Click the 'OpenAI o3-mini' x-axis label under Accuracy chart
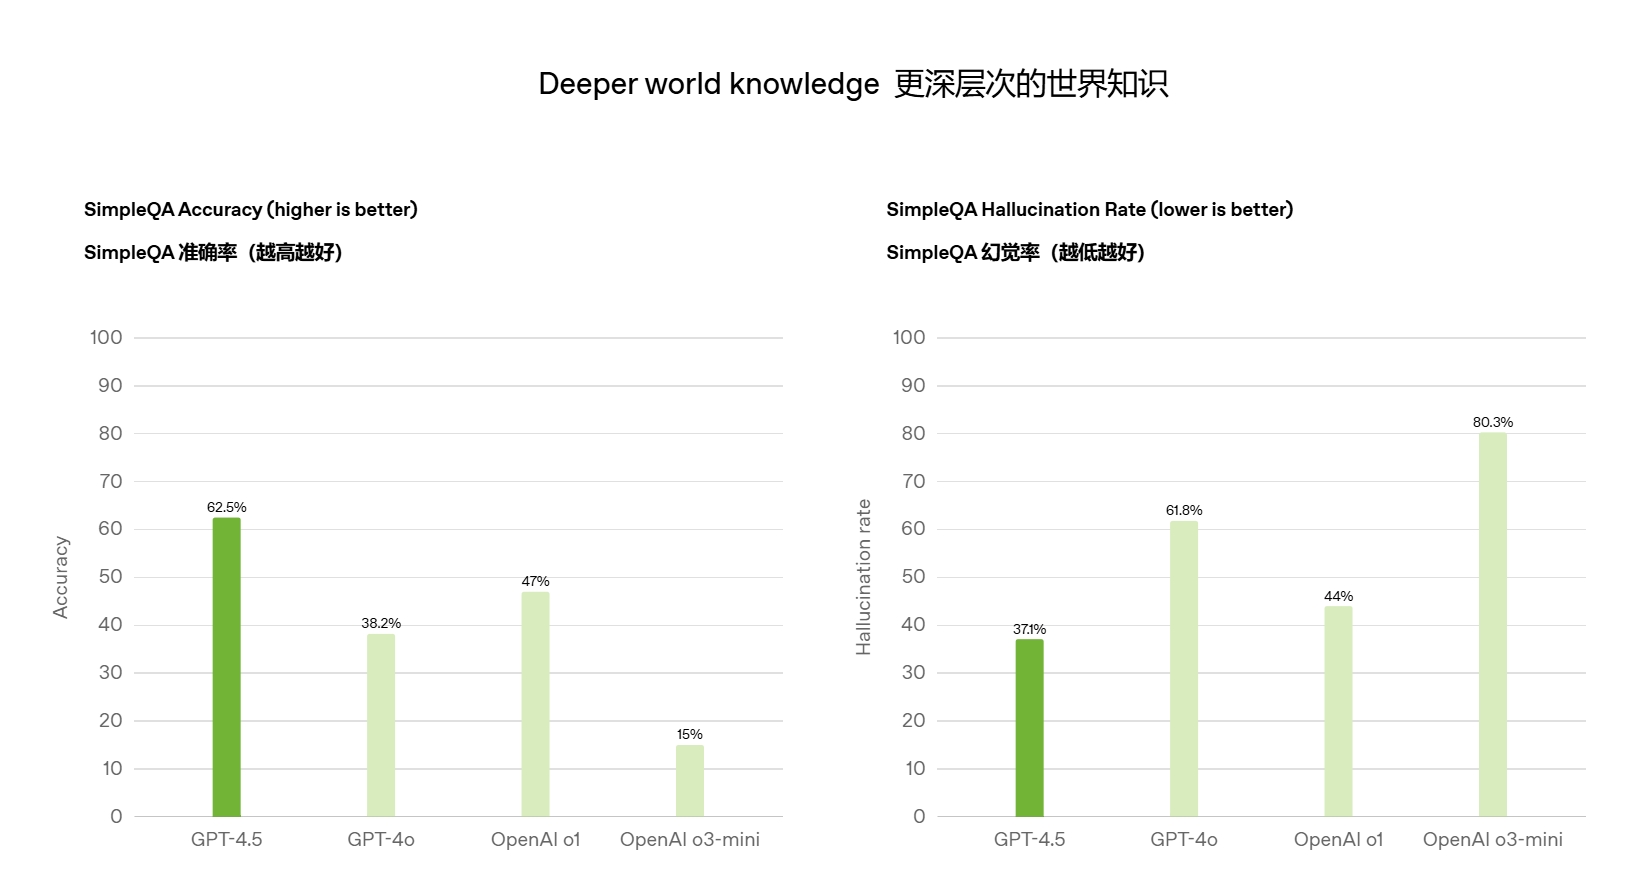This screenshot has height=880, width=1641. coord(690,840)
